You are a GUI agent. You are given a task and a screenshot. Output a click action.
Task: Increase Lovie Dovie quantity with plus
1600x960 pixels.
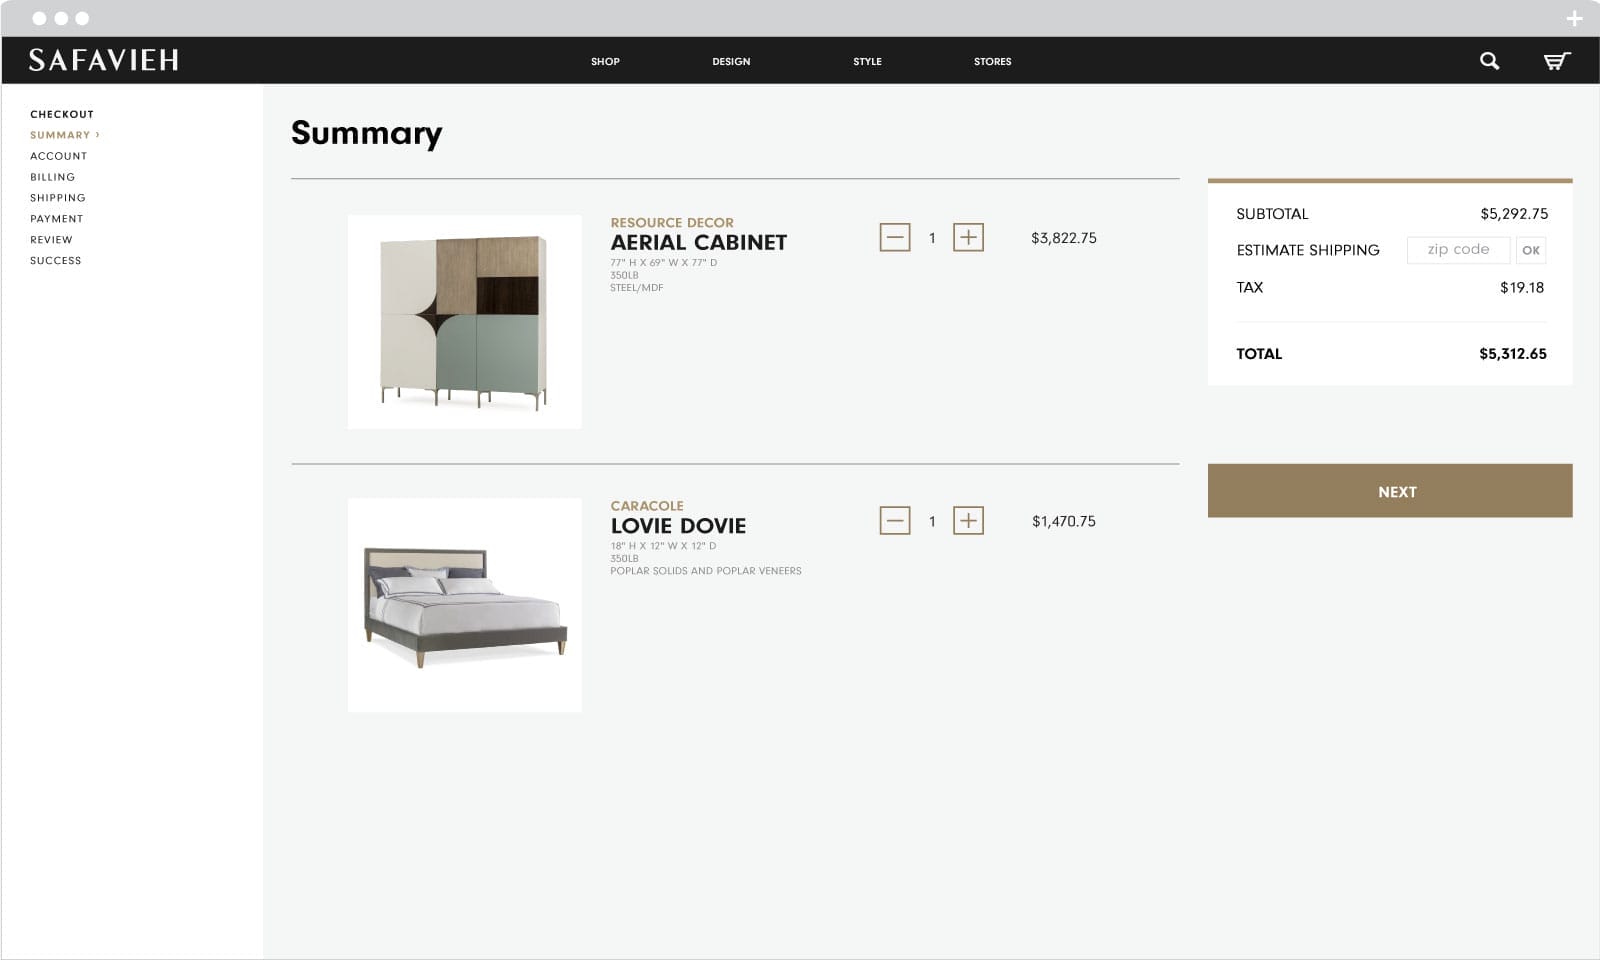[967, 521]
